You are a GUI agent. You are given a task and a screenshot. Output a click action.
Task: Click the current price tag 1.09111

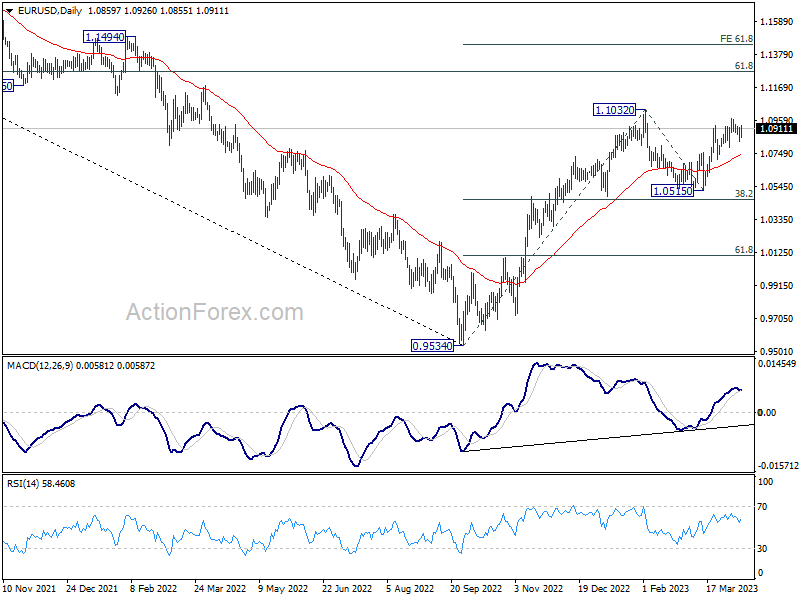(x=776, y=129)
